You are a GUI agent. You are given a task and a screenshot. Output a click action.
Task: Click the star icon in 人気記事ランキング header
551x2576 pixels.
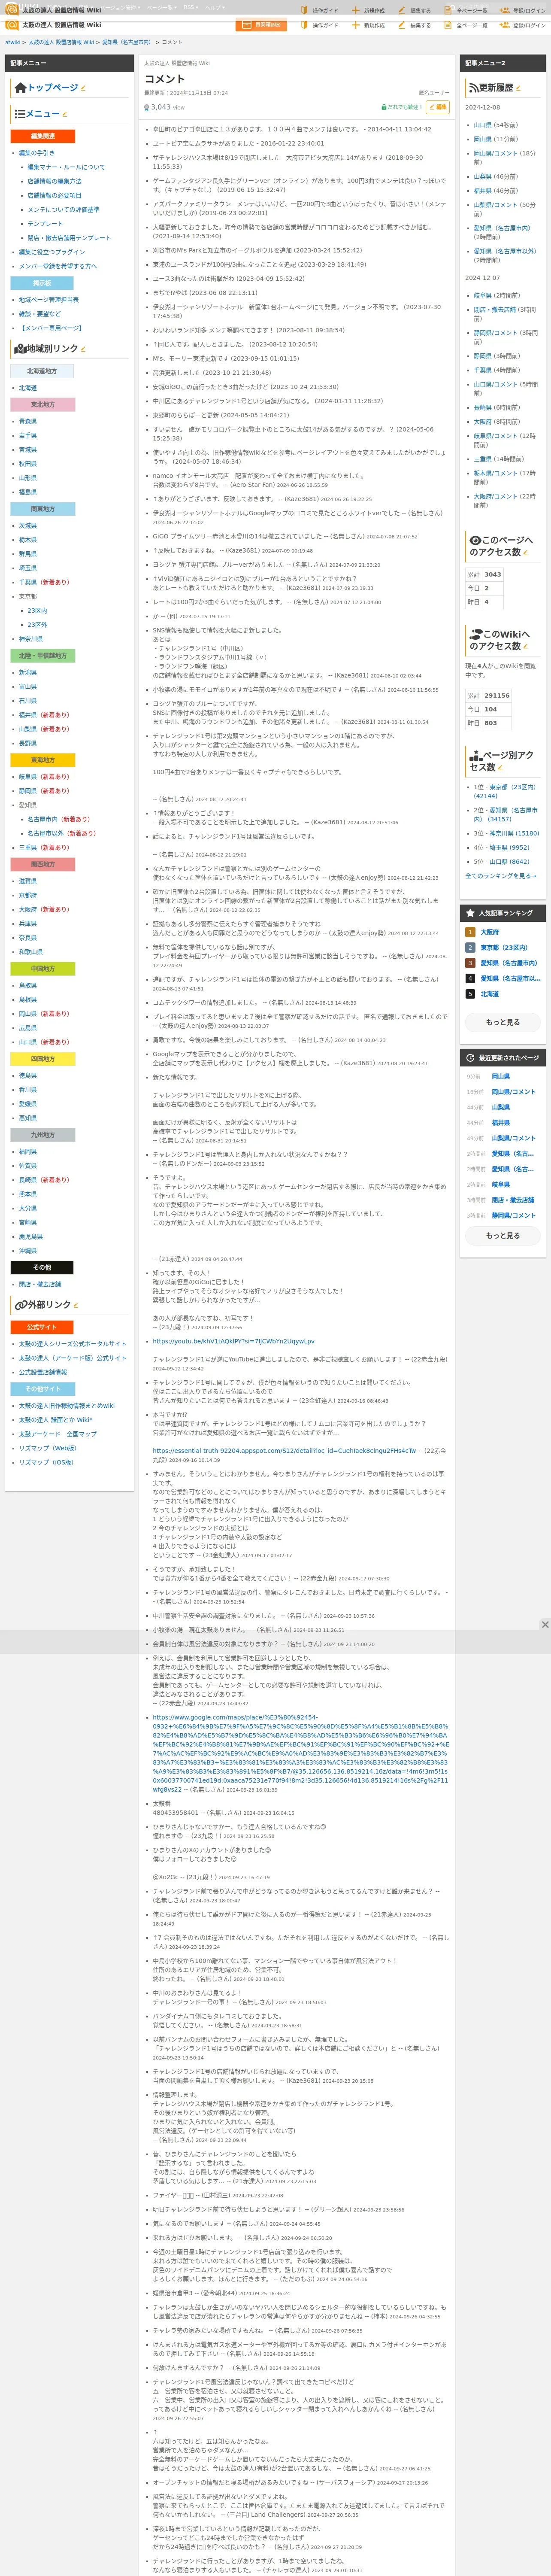pyautogui.click(x=470, y=913)
